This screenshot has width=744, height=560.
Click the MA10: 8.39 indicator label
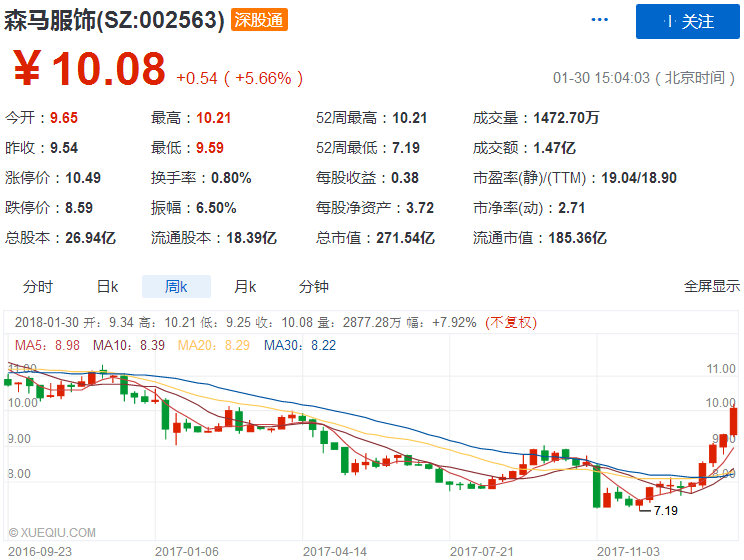[129, 345]
